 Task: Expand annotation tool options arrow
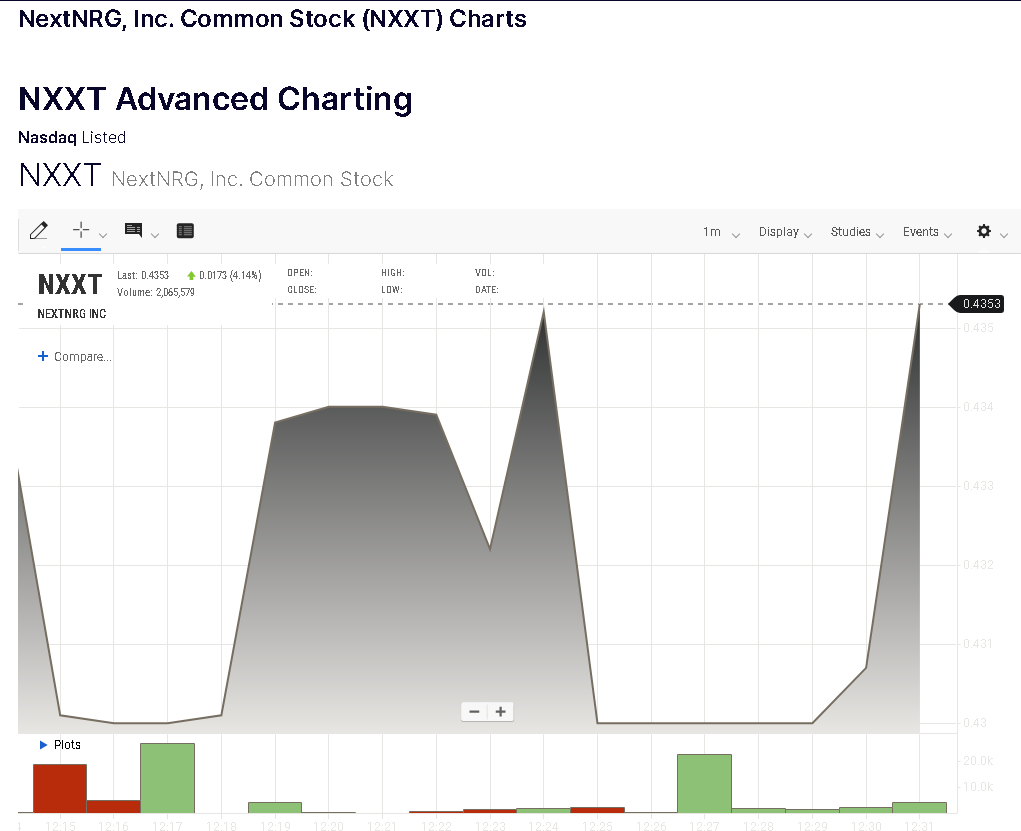pyautogui.click(x=155, y=235)
